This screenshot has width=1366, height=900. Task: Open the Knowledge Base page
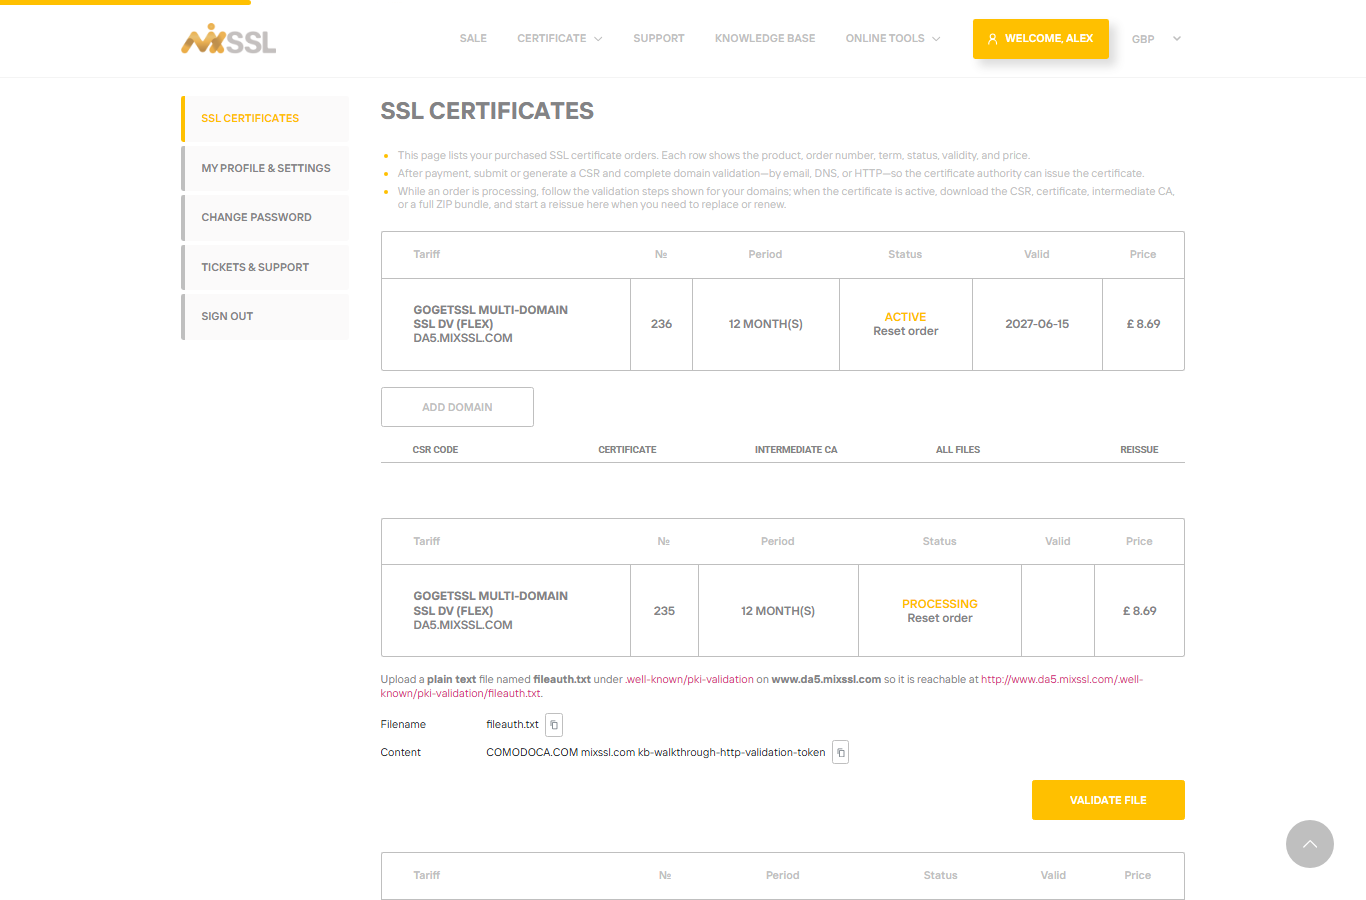click(765, 38)
